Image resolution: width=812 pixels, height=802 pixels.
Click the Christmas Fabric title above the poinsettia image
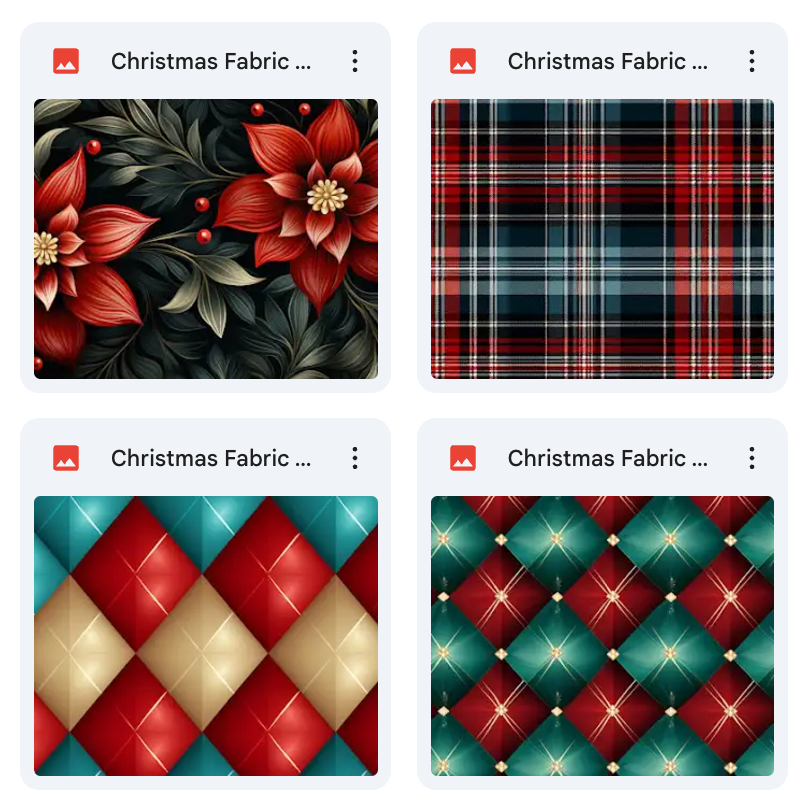click(211, 61)
